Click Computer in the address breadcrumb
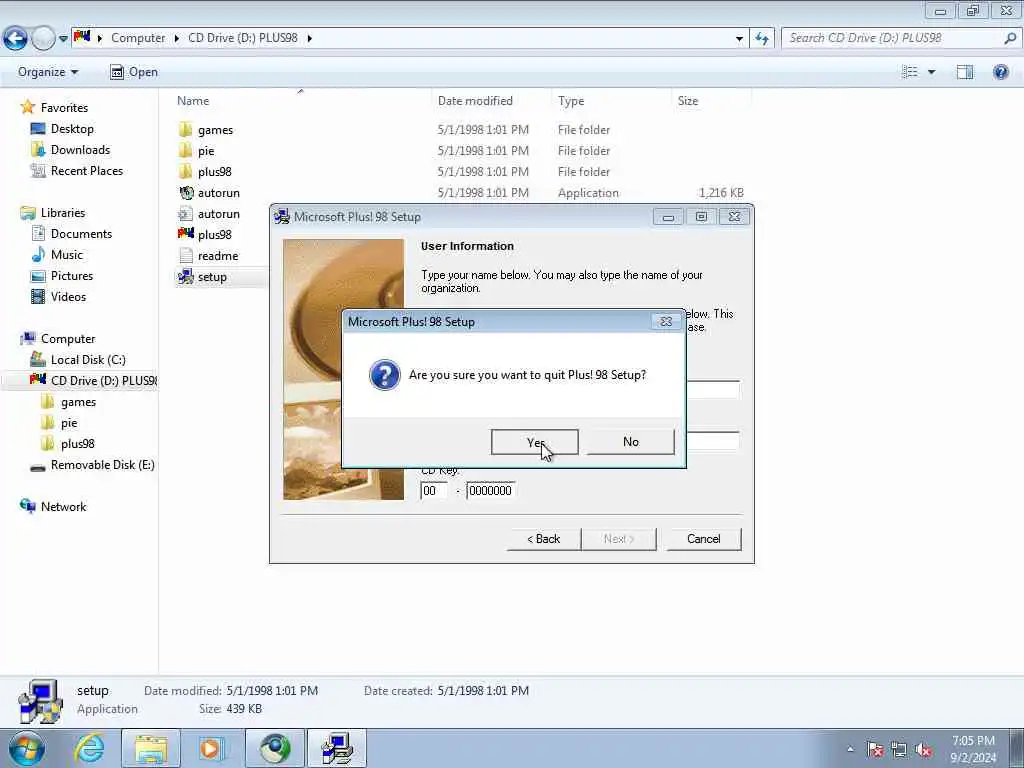The height and width of the screenshot is (768, 1024). click(138, 38)
